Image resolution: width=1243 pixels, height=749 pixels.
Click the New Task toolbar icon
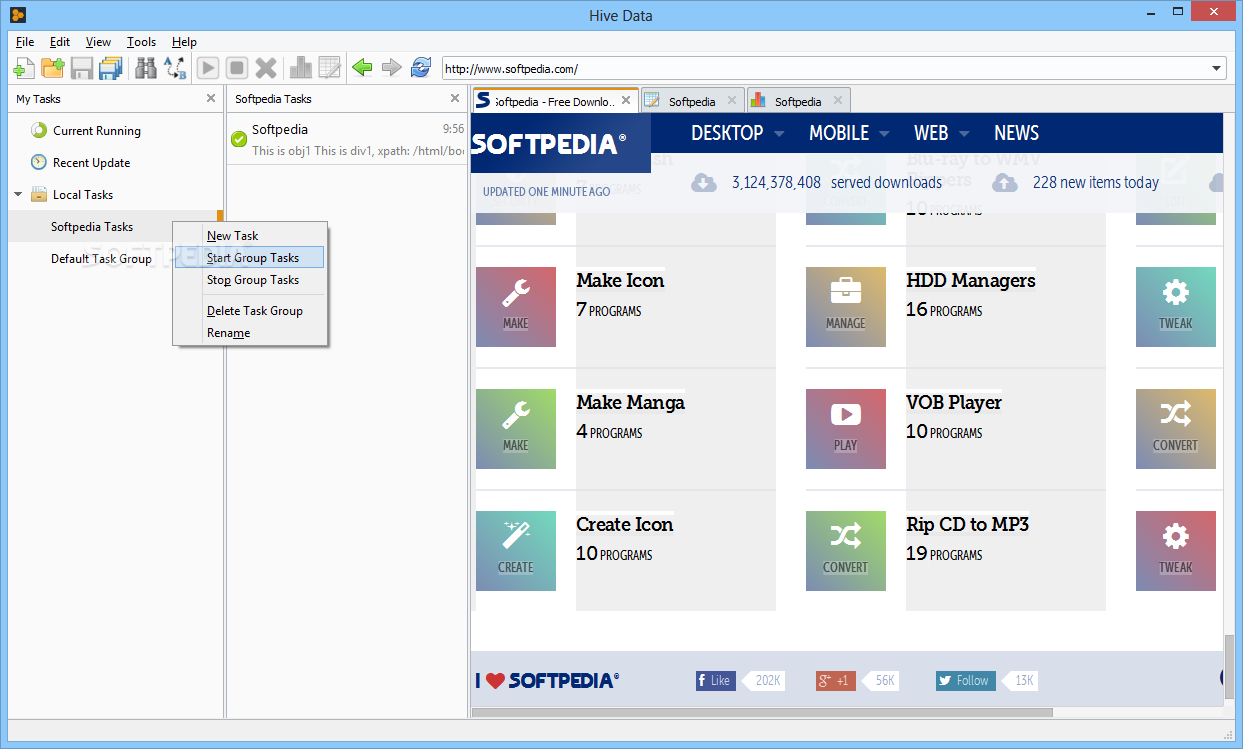[x=24, y=68]
